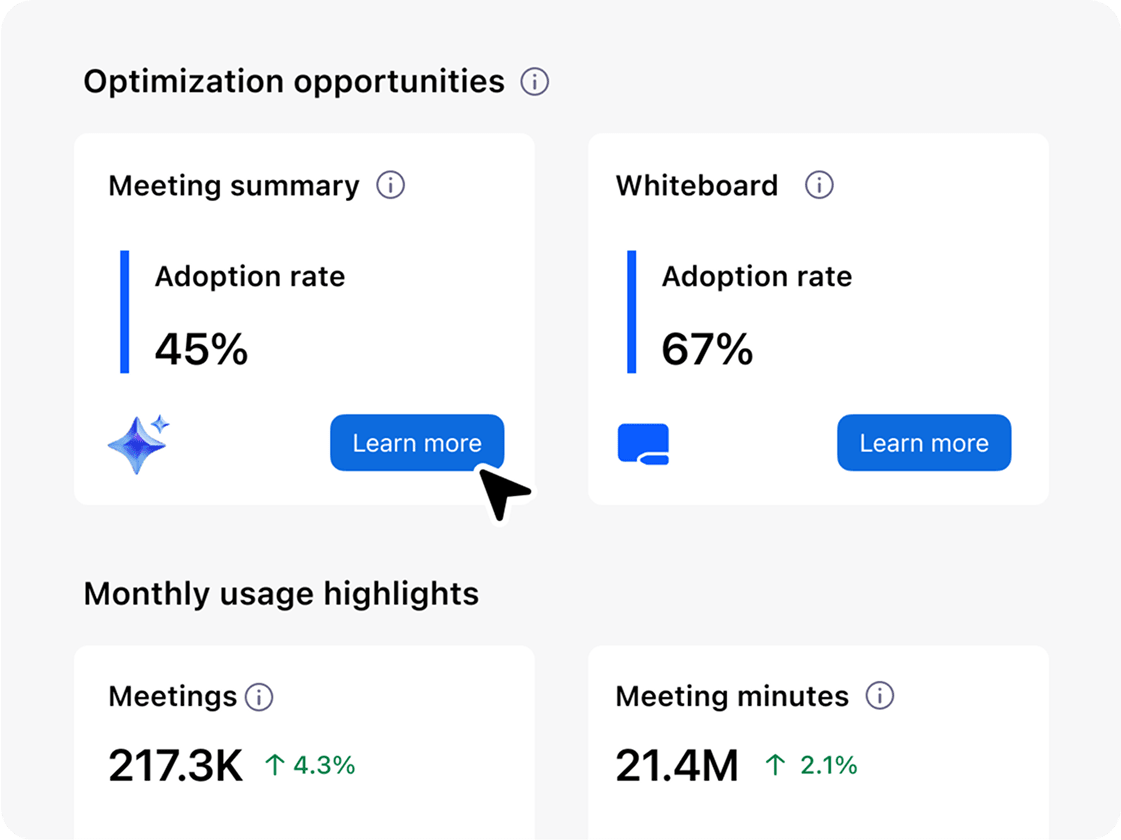This screenshot has width=1121, height=840.
Task: Click info icon beside Meeting minutes
Action: [879, 697]
